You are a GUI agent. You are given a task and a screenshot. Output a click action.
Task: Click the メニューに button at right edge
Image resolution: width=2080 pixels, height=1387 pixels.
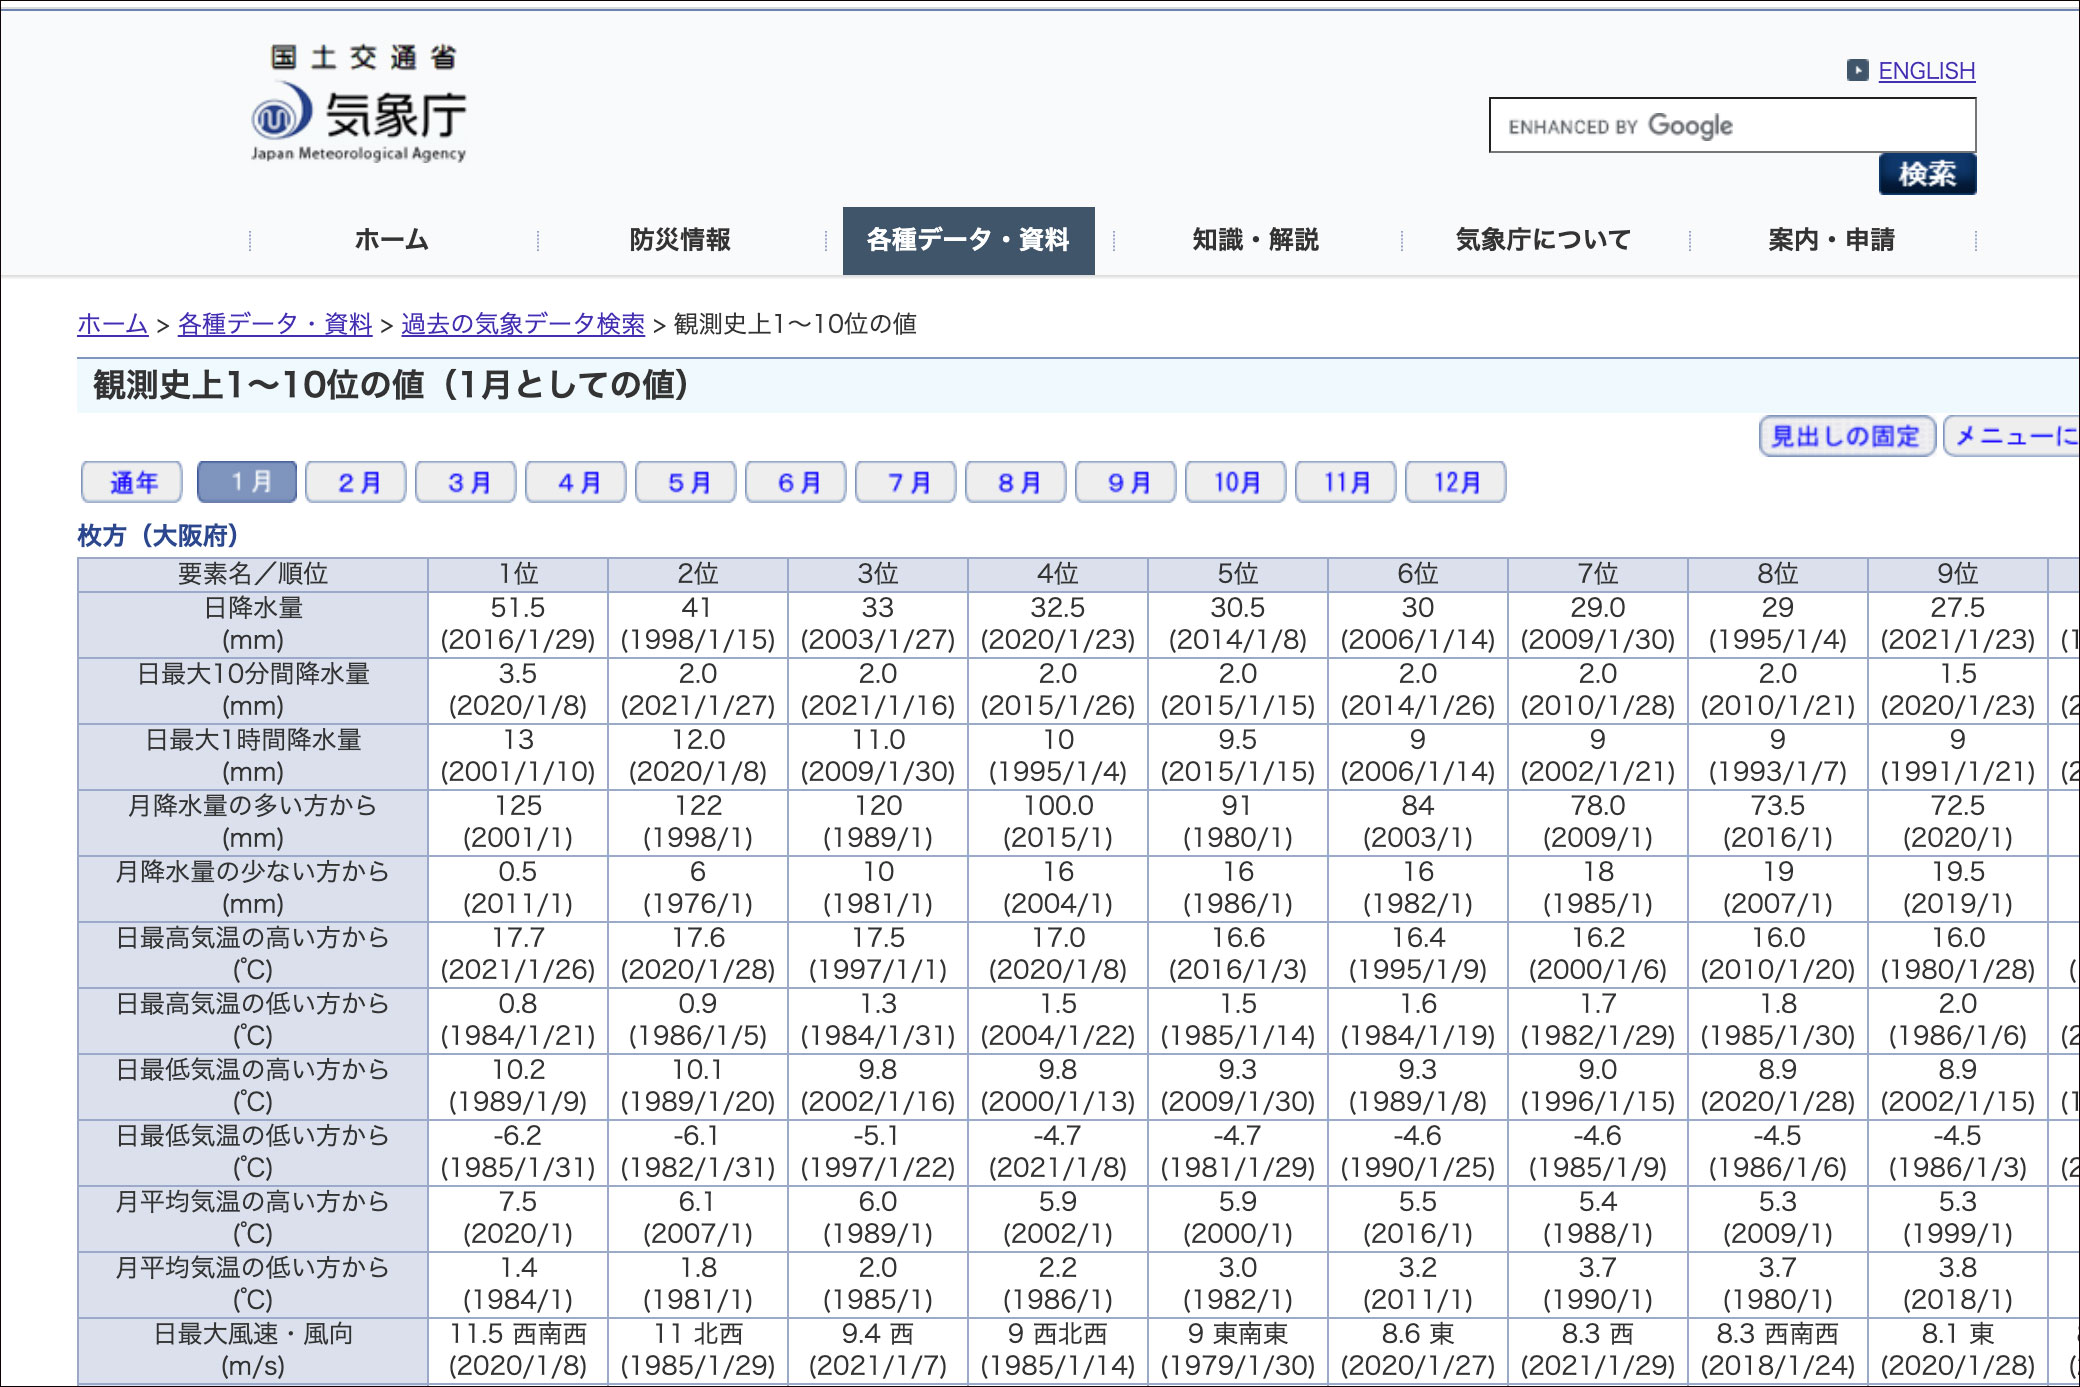(2012, 436)
